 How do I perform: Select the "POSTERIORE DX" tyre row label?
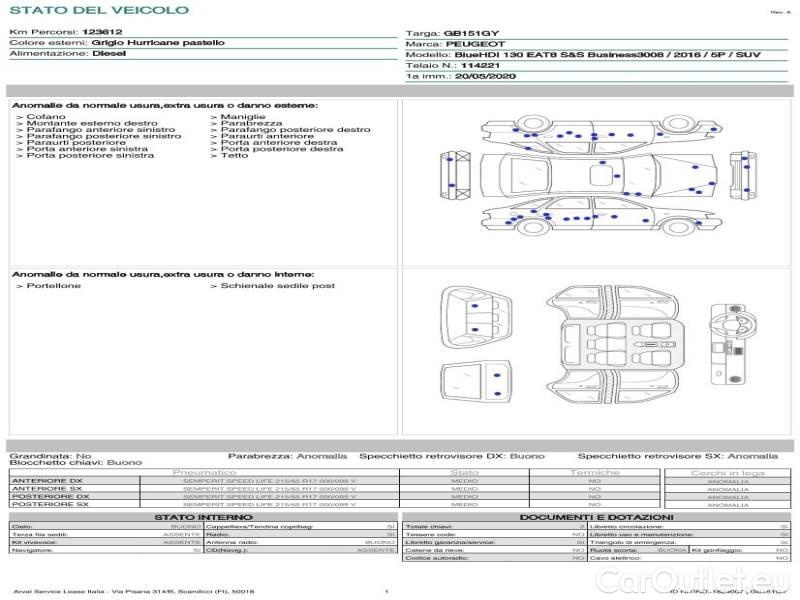pyautogui.click(x=51, y=496)
